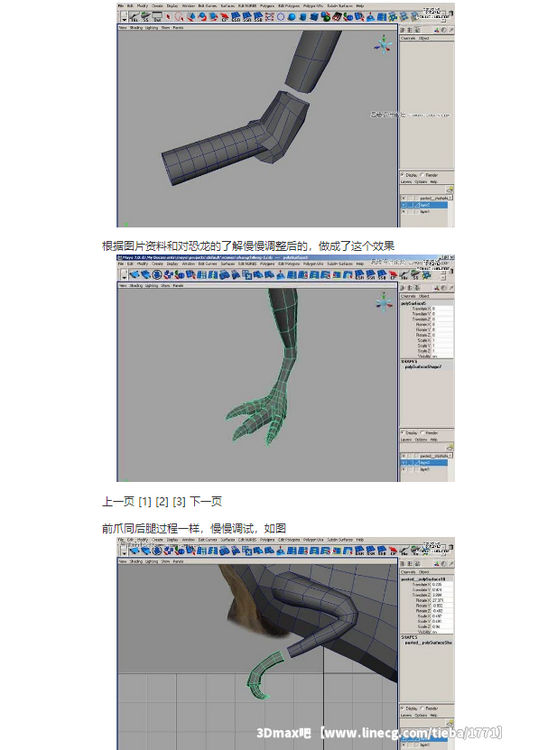Image resolution: width=538 pixels, height=750 pixels.
Task: Open page [1] link
Action: 145,501
